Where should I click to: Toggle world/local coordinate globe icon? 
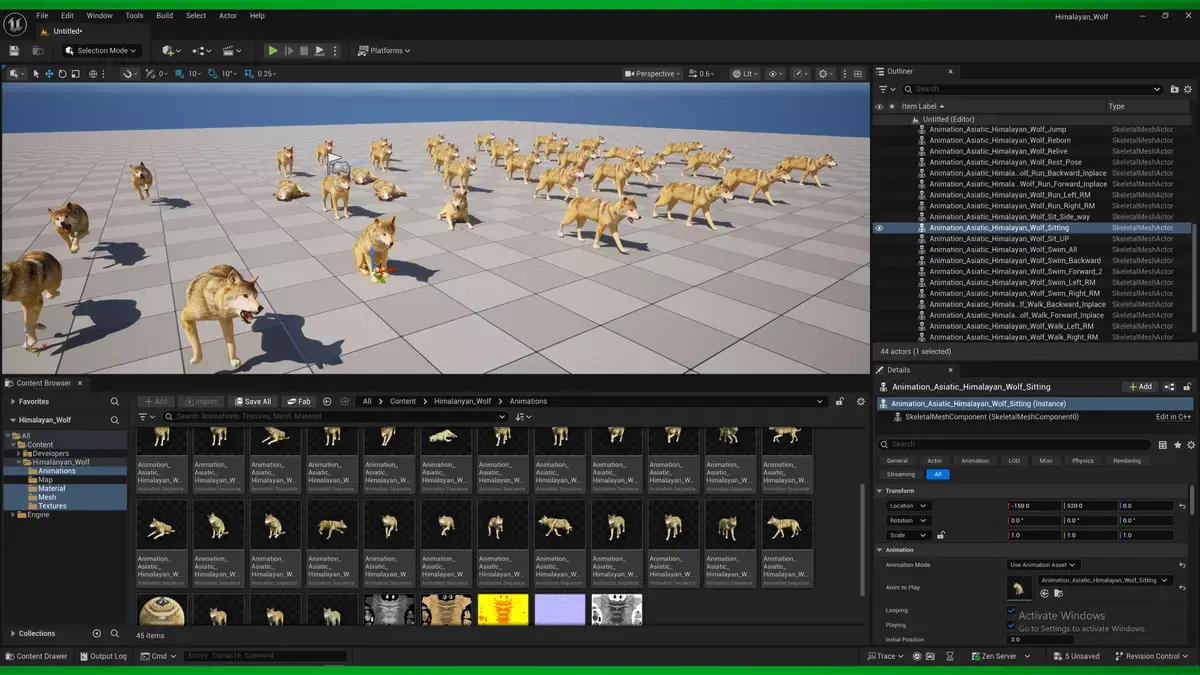click(x=95, y=74)
